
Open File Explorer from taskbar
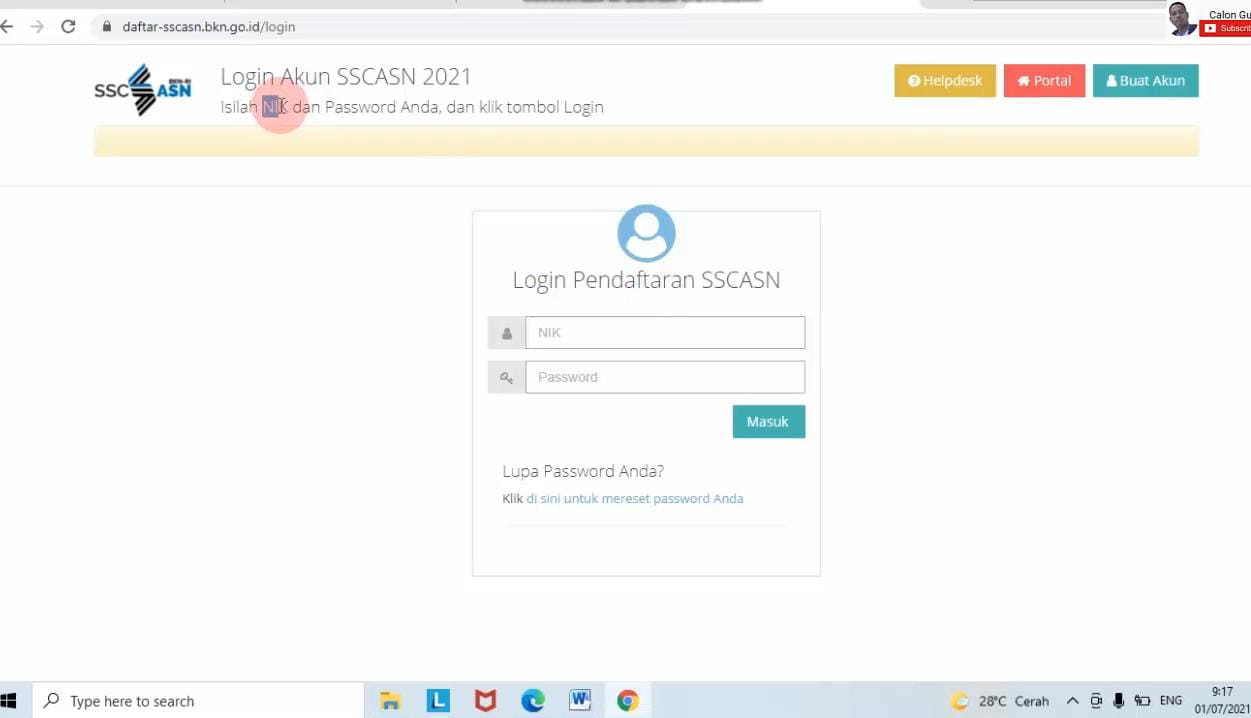click(390, 701)
